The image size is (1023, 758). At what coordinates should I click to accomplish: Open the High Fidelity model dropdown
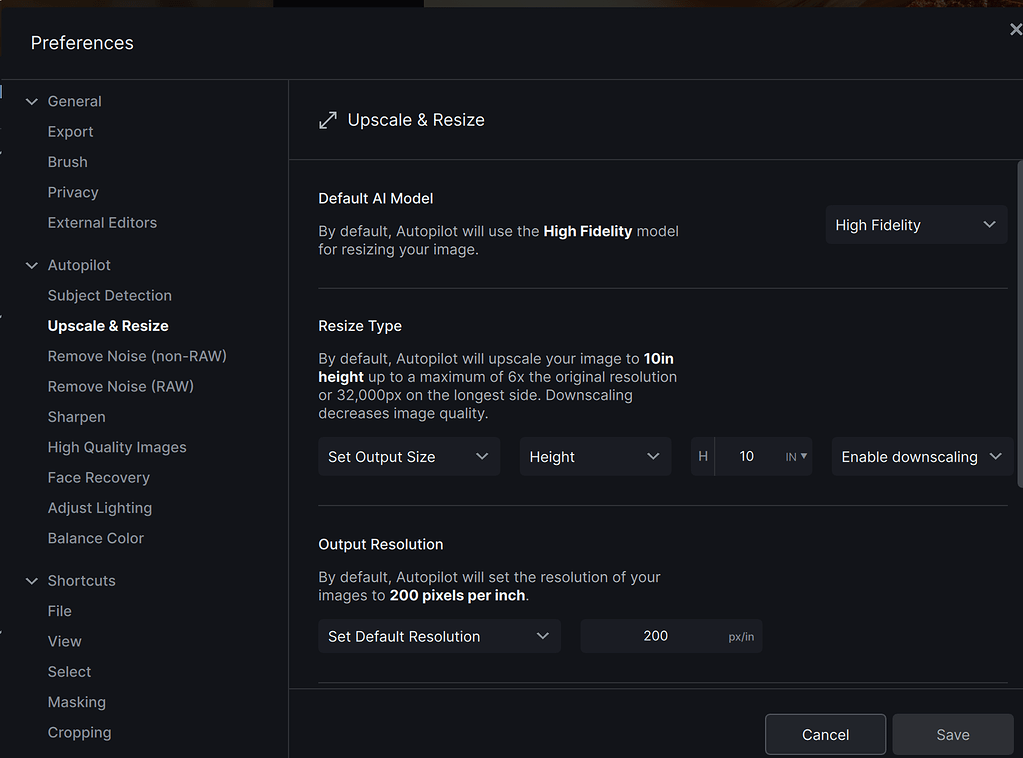click(x=914, y=224)
